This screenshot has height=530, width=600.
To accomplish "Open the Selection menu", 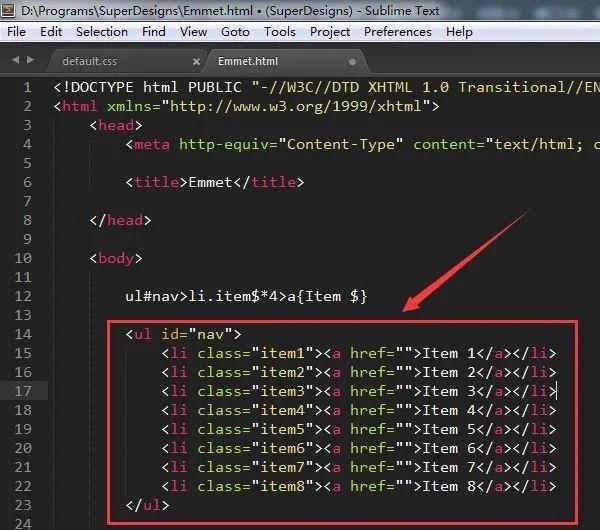I will 102,32.
